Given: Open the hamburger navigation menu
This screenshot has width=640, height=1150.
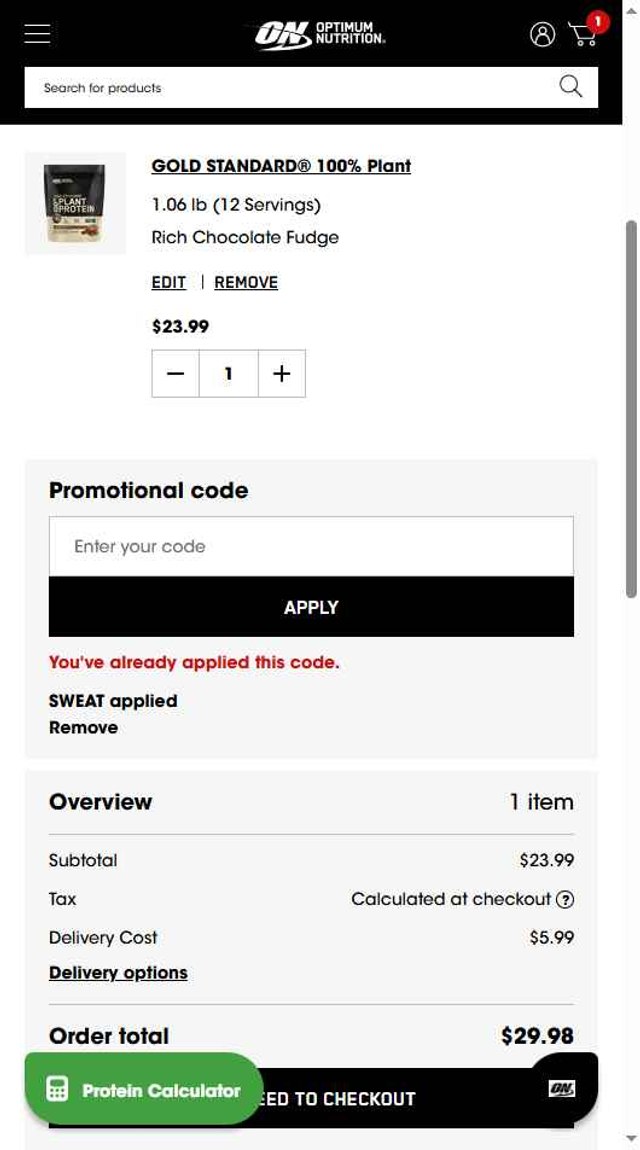Looking at the screenshot, I should [x=38, y=34].
